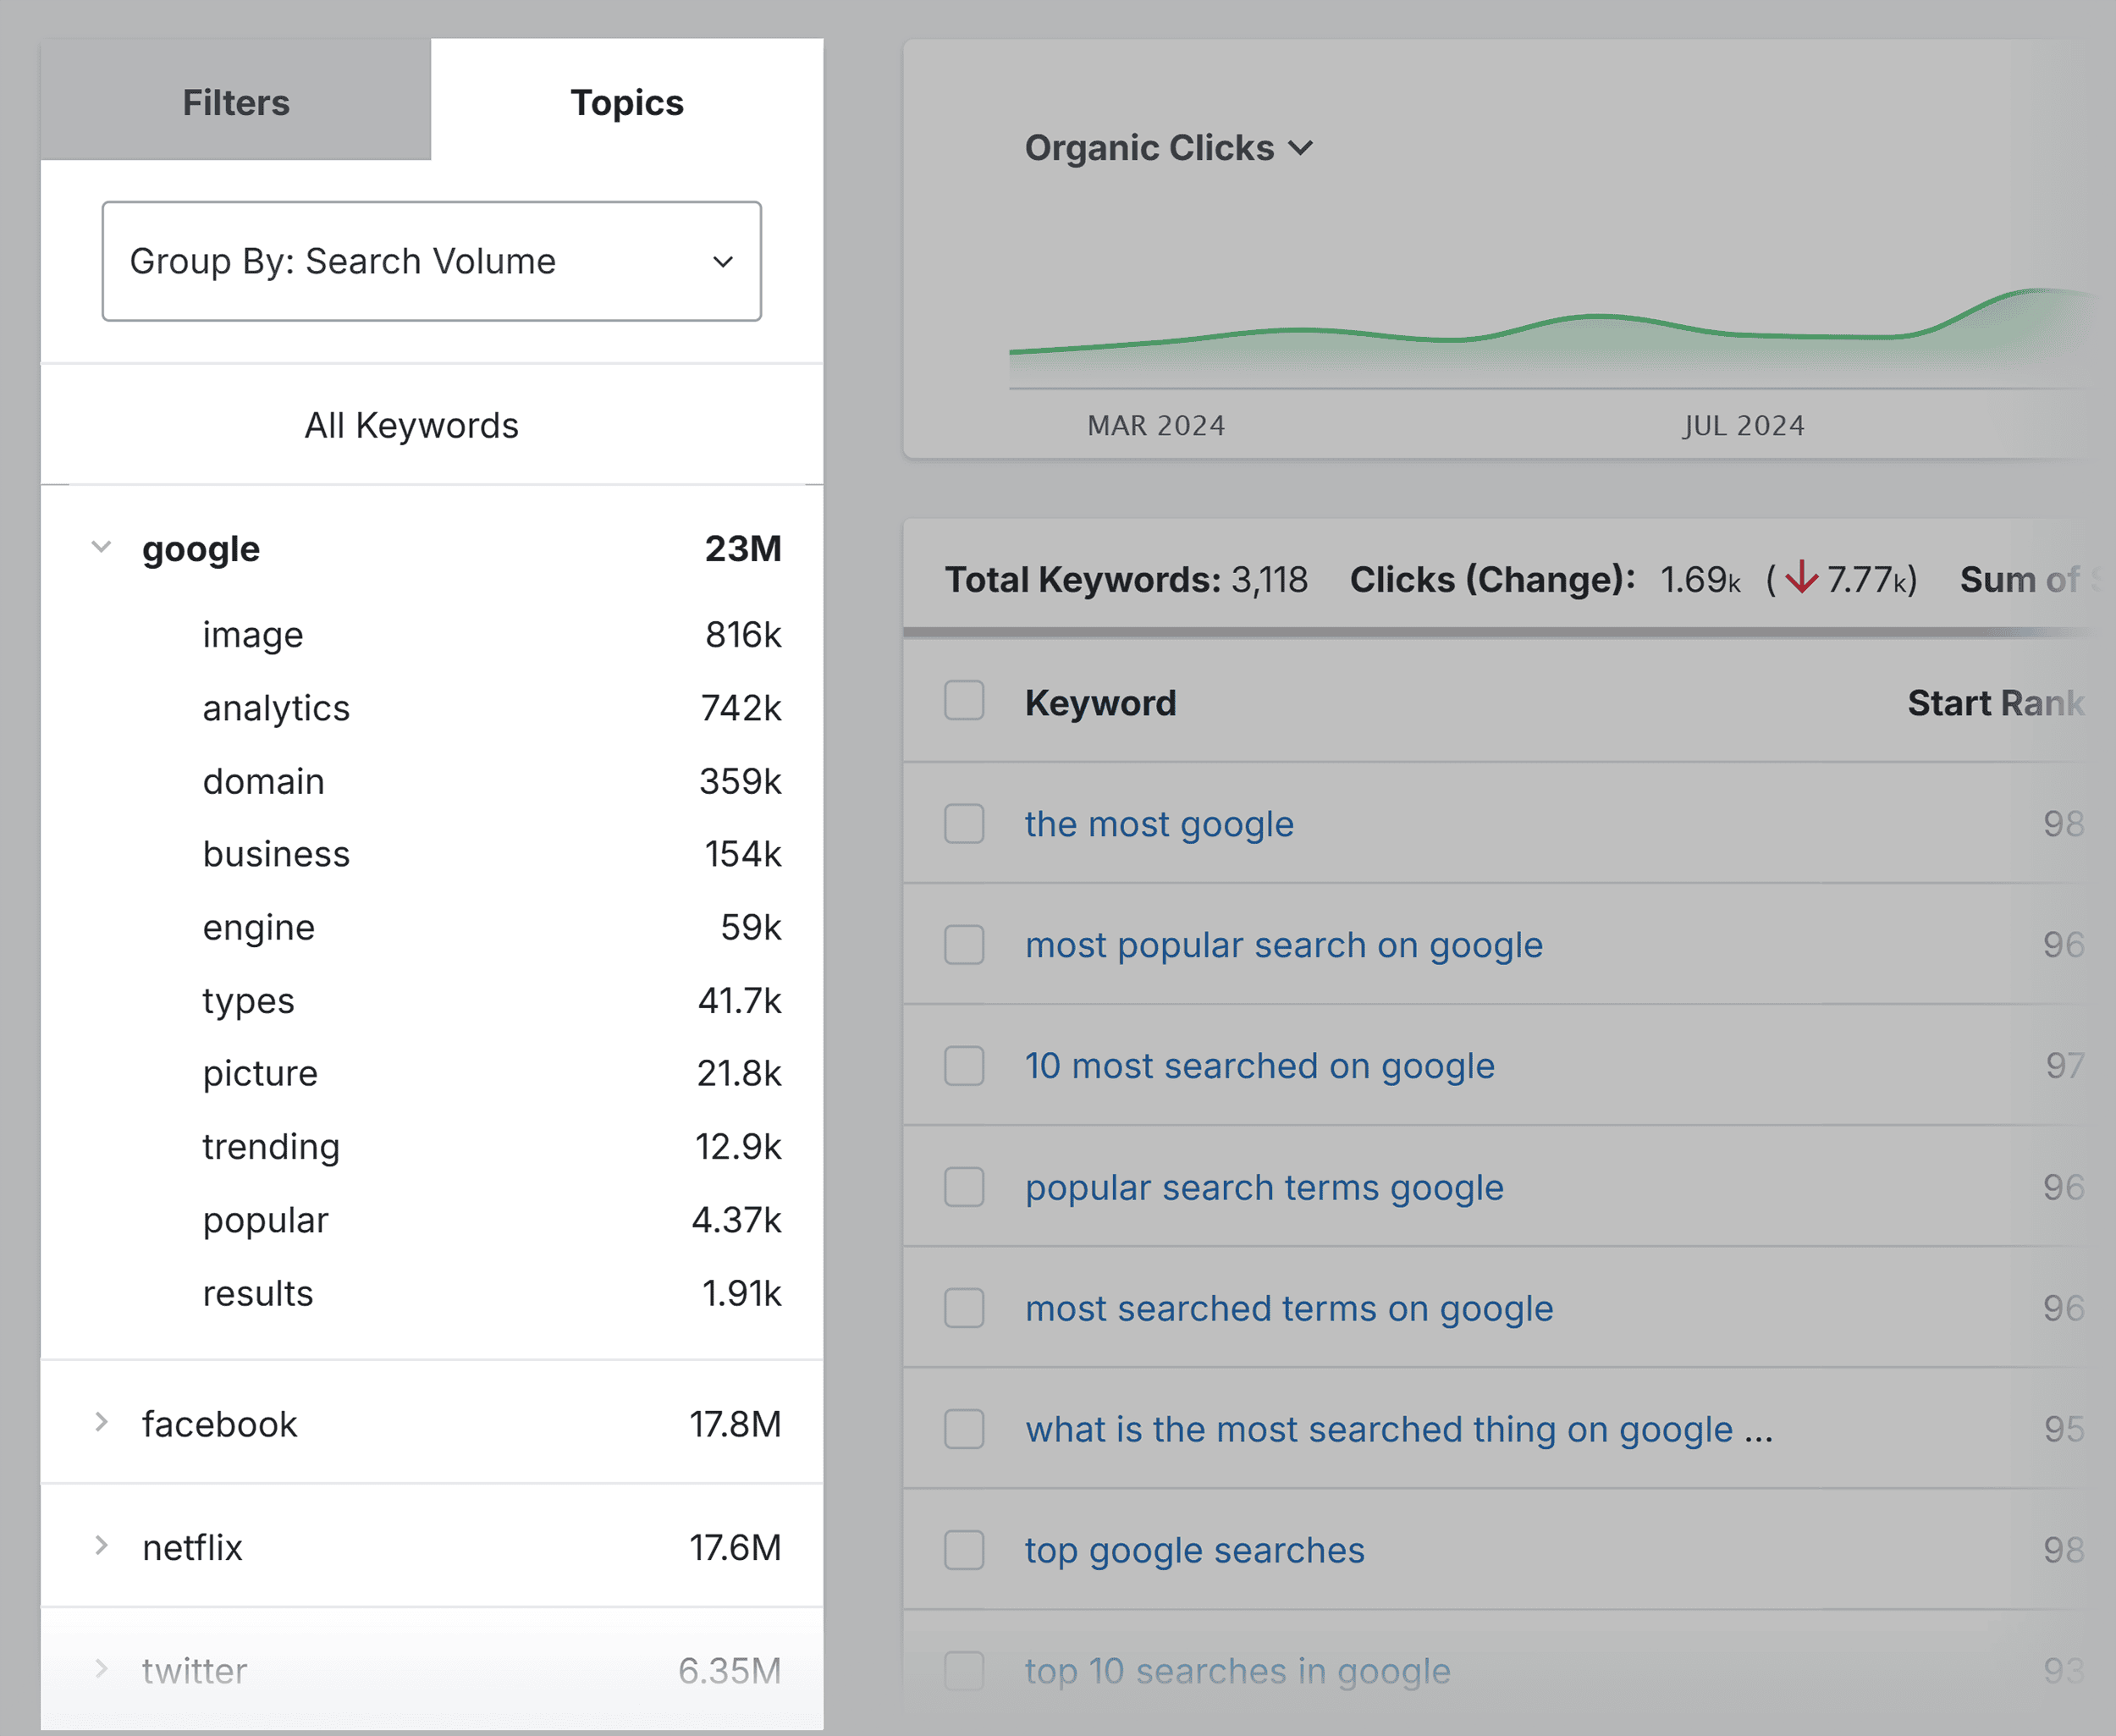2116x1736 pixels.
Task: Open the Organic Clicks metric dropdown
Action: [1168, 148]
